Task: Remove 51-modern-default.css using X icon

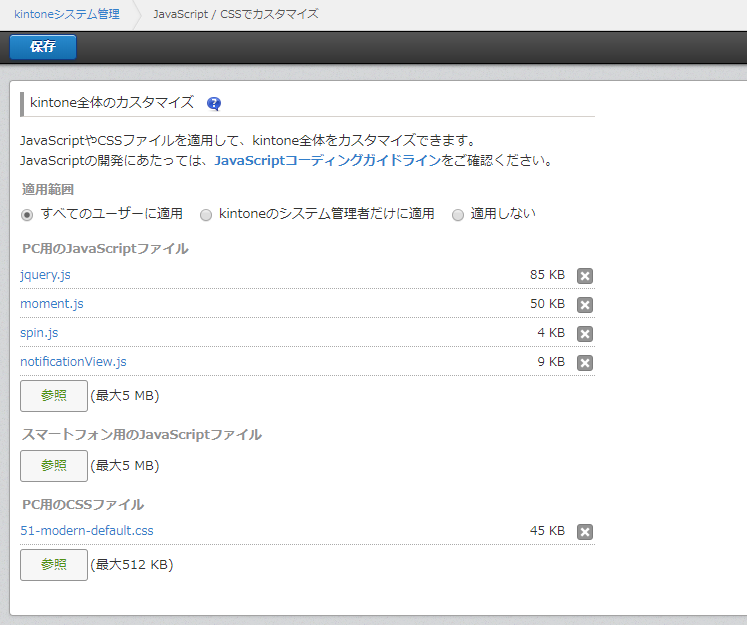Action: pyautogui.click(x=585, y=532)
